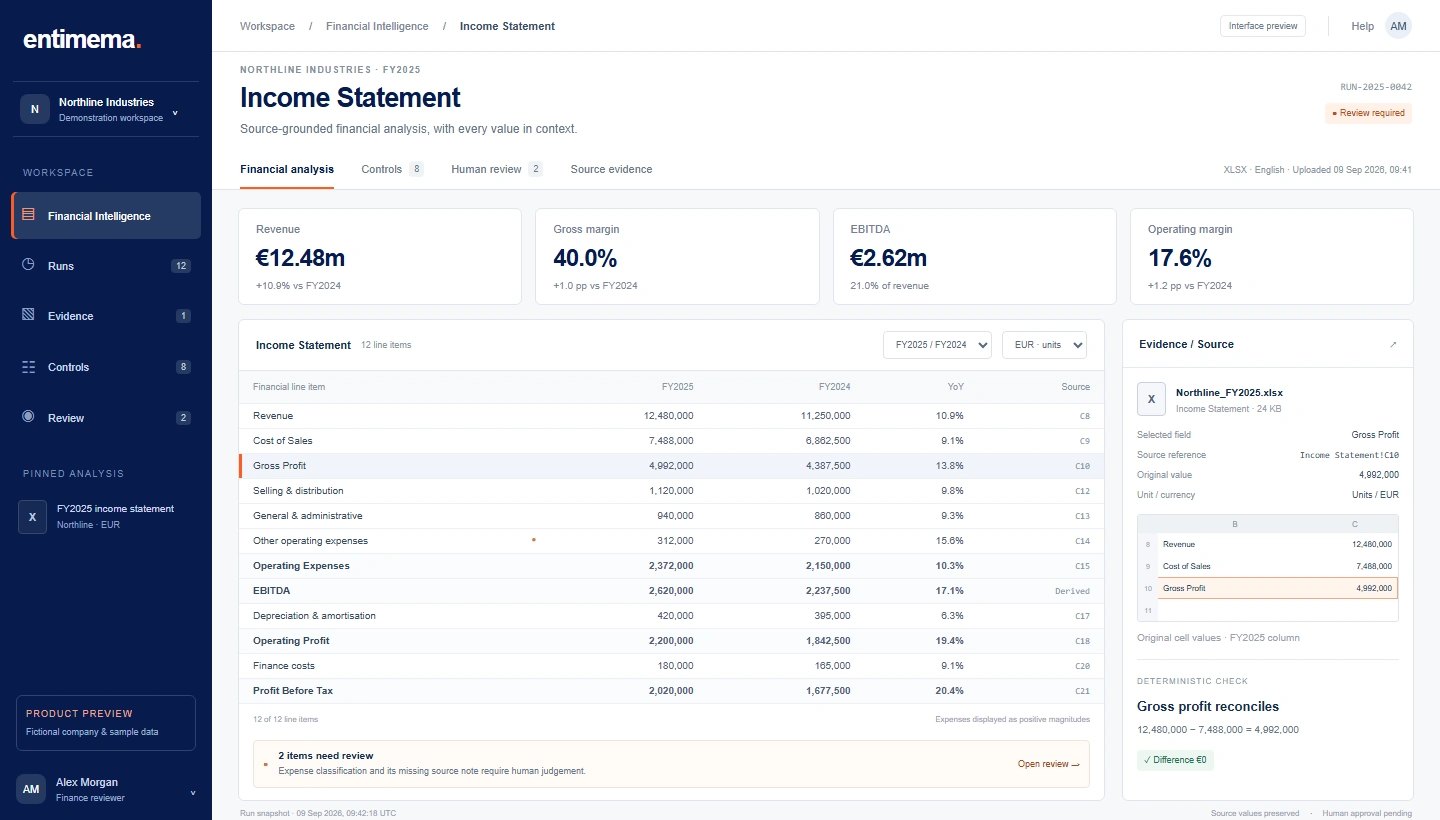Click the AM avatar in top bar
1440x820 pixels.
pos(1398,26)
